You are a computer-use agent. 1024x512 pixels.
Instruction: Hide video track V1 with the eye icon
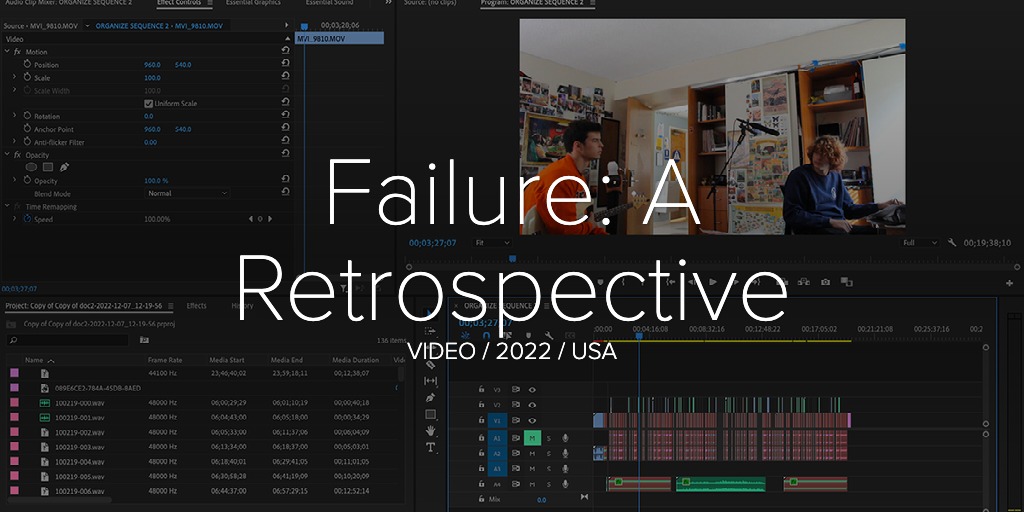click(532, 421)
